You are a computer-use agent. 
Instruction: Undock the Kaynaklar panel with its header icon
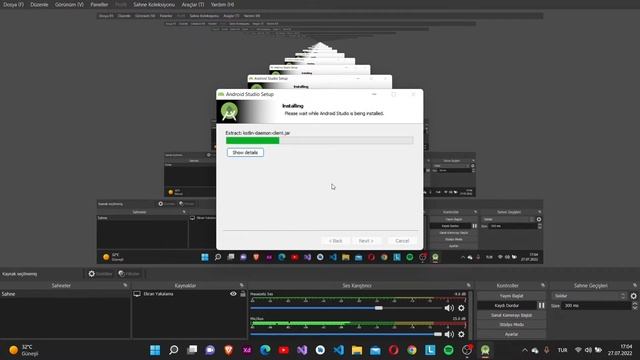point(242,285)
